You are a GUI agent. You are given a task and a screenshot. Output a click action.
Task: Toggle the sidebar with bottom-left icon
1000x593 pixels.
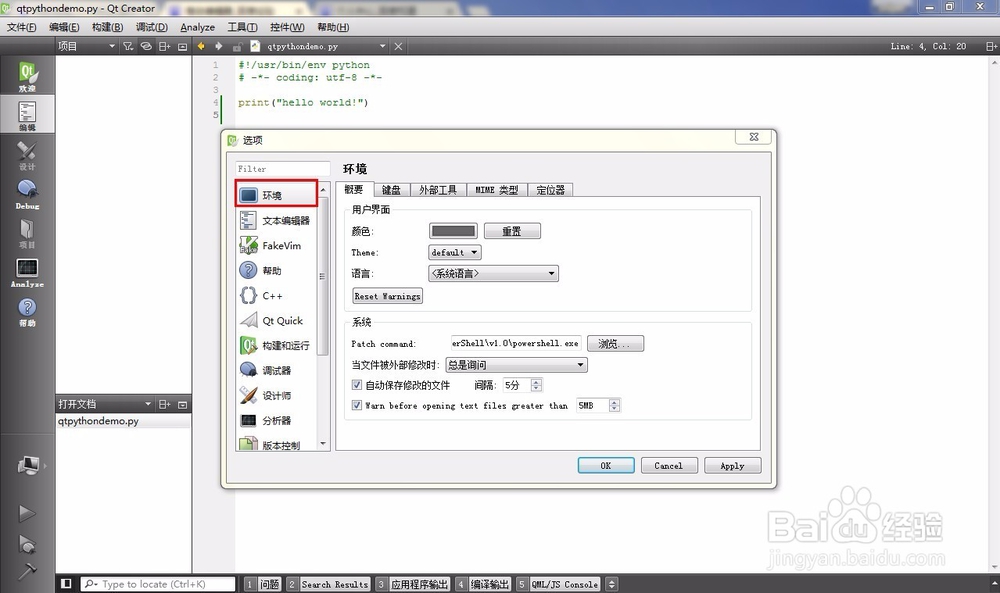[66, 583]
